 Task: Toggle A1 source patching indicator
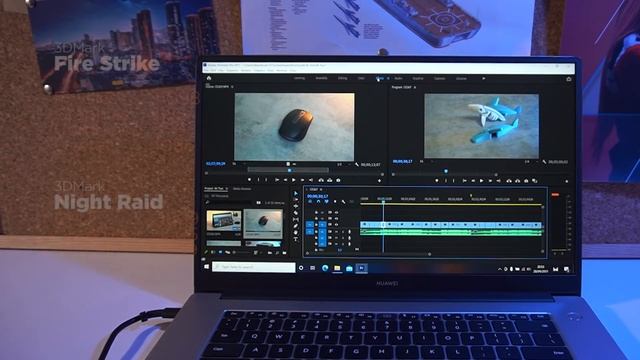(x=310, y=231)
